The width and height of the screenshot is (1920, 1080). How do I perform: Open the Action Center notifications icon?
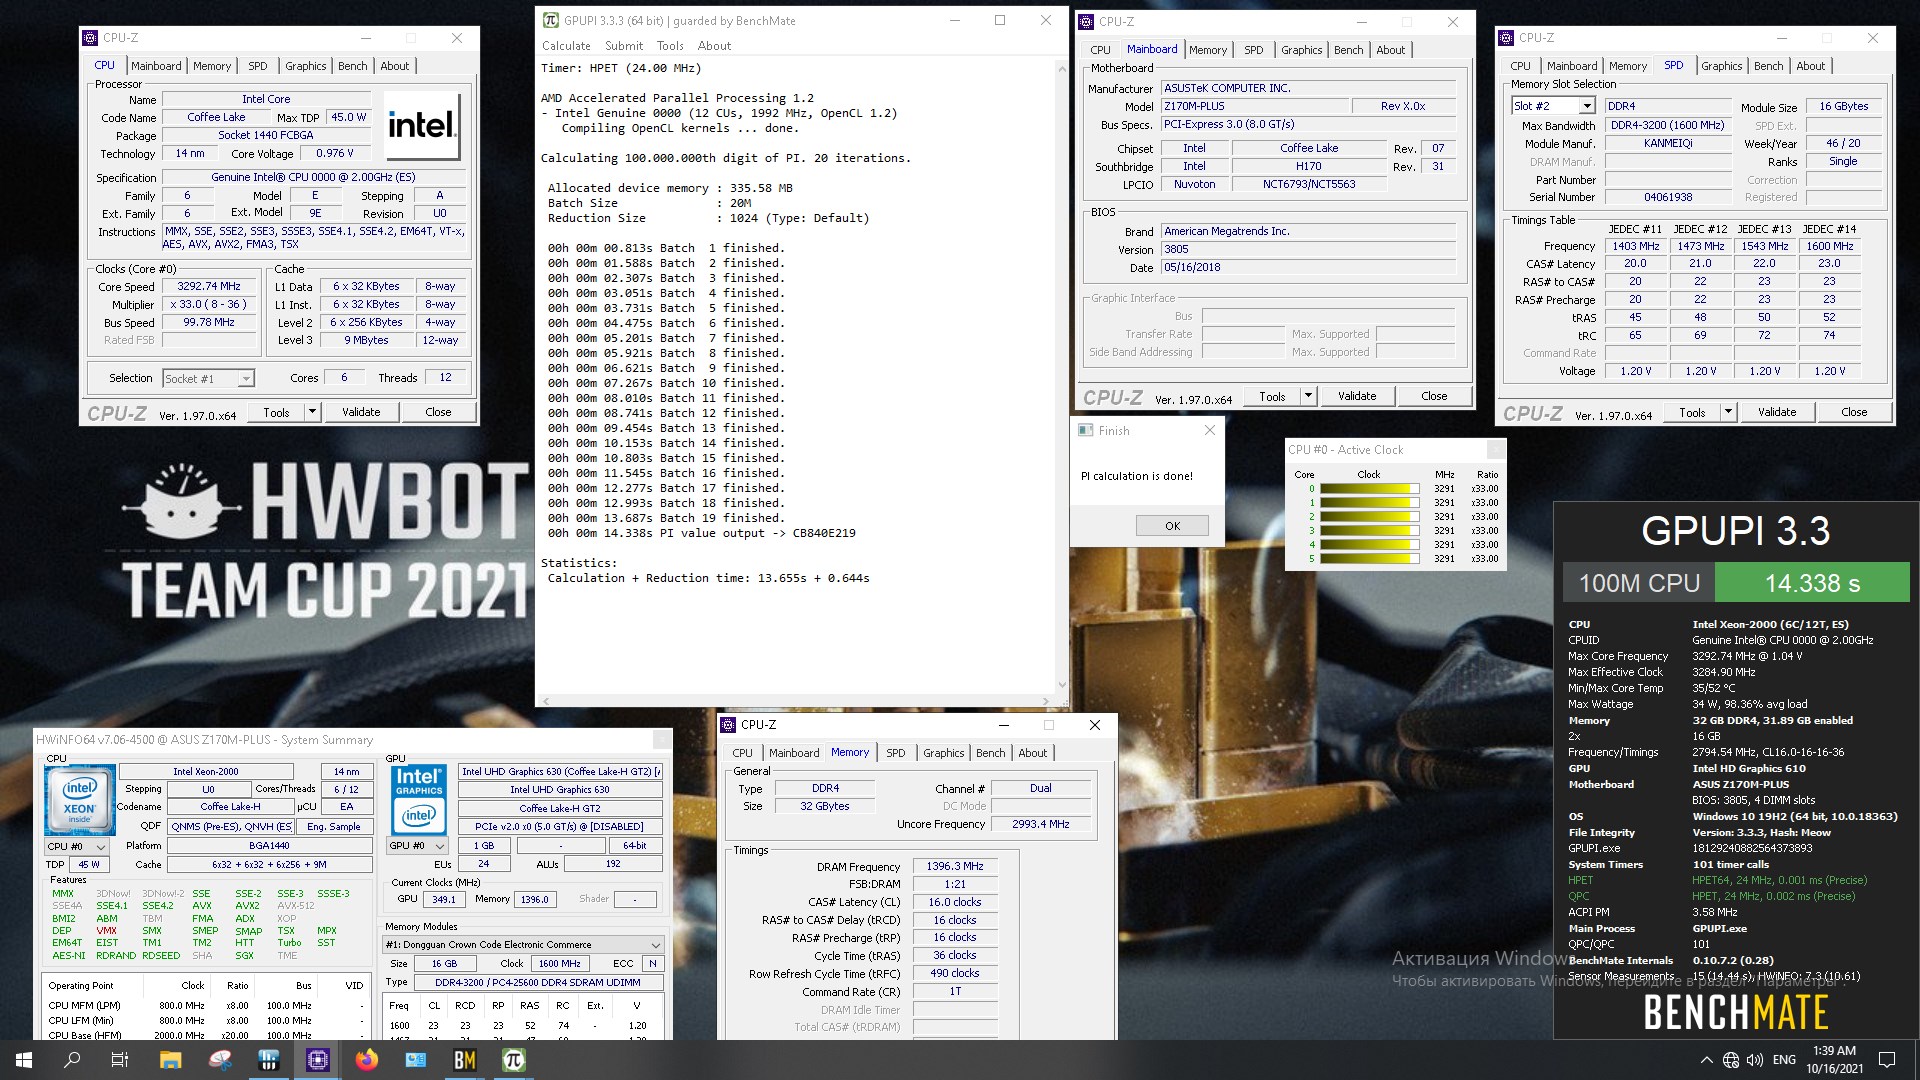click(1887, 1060)
